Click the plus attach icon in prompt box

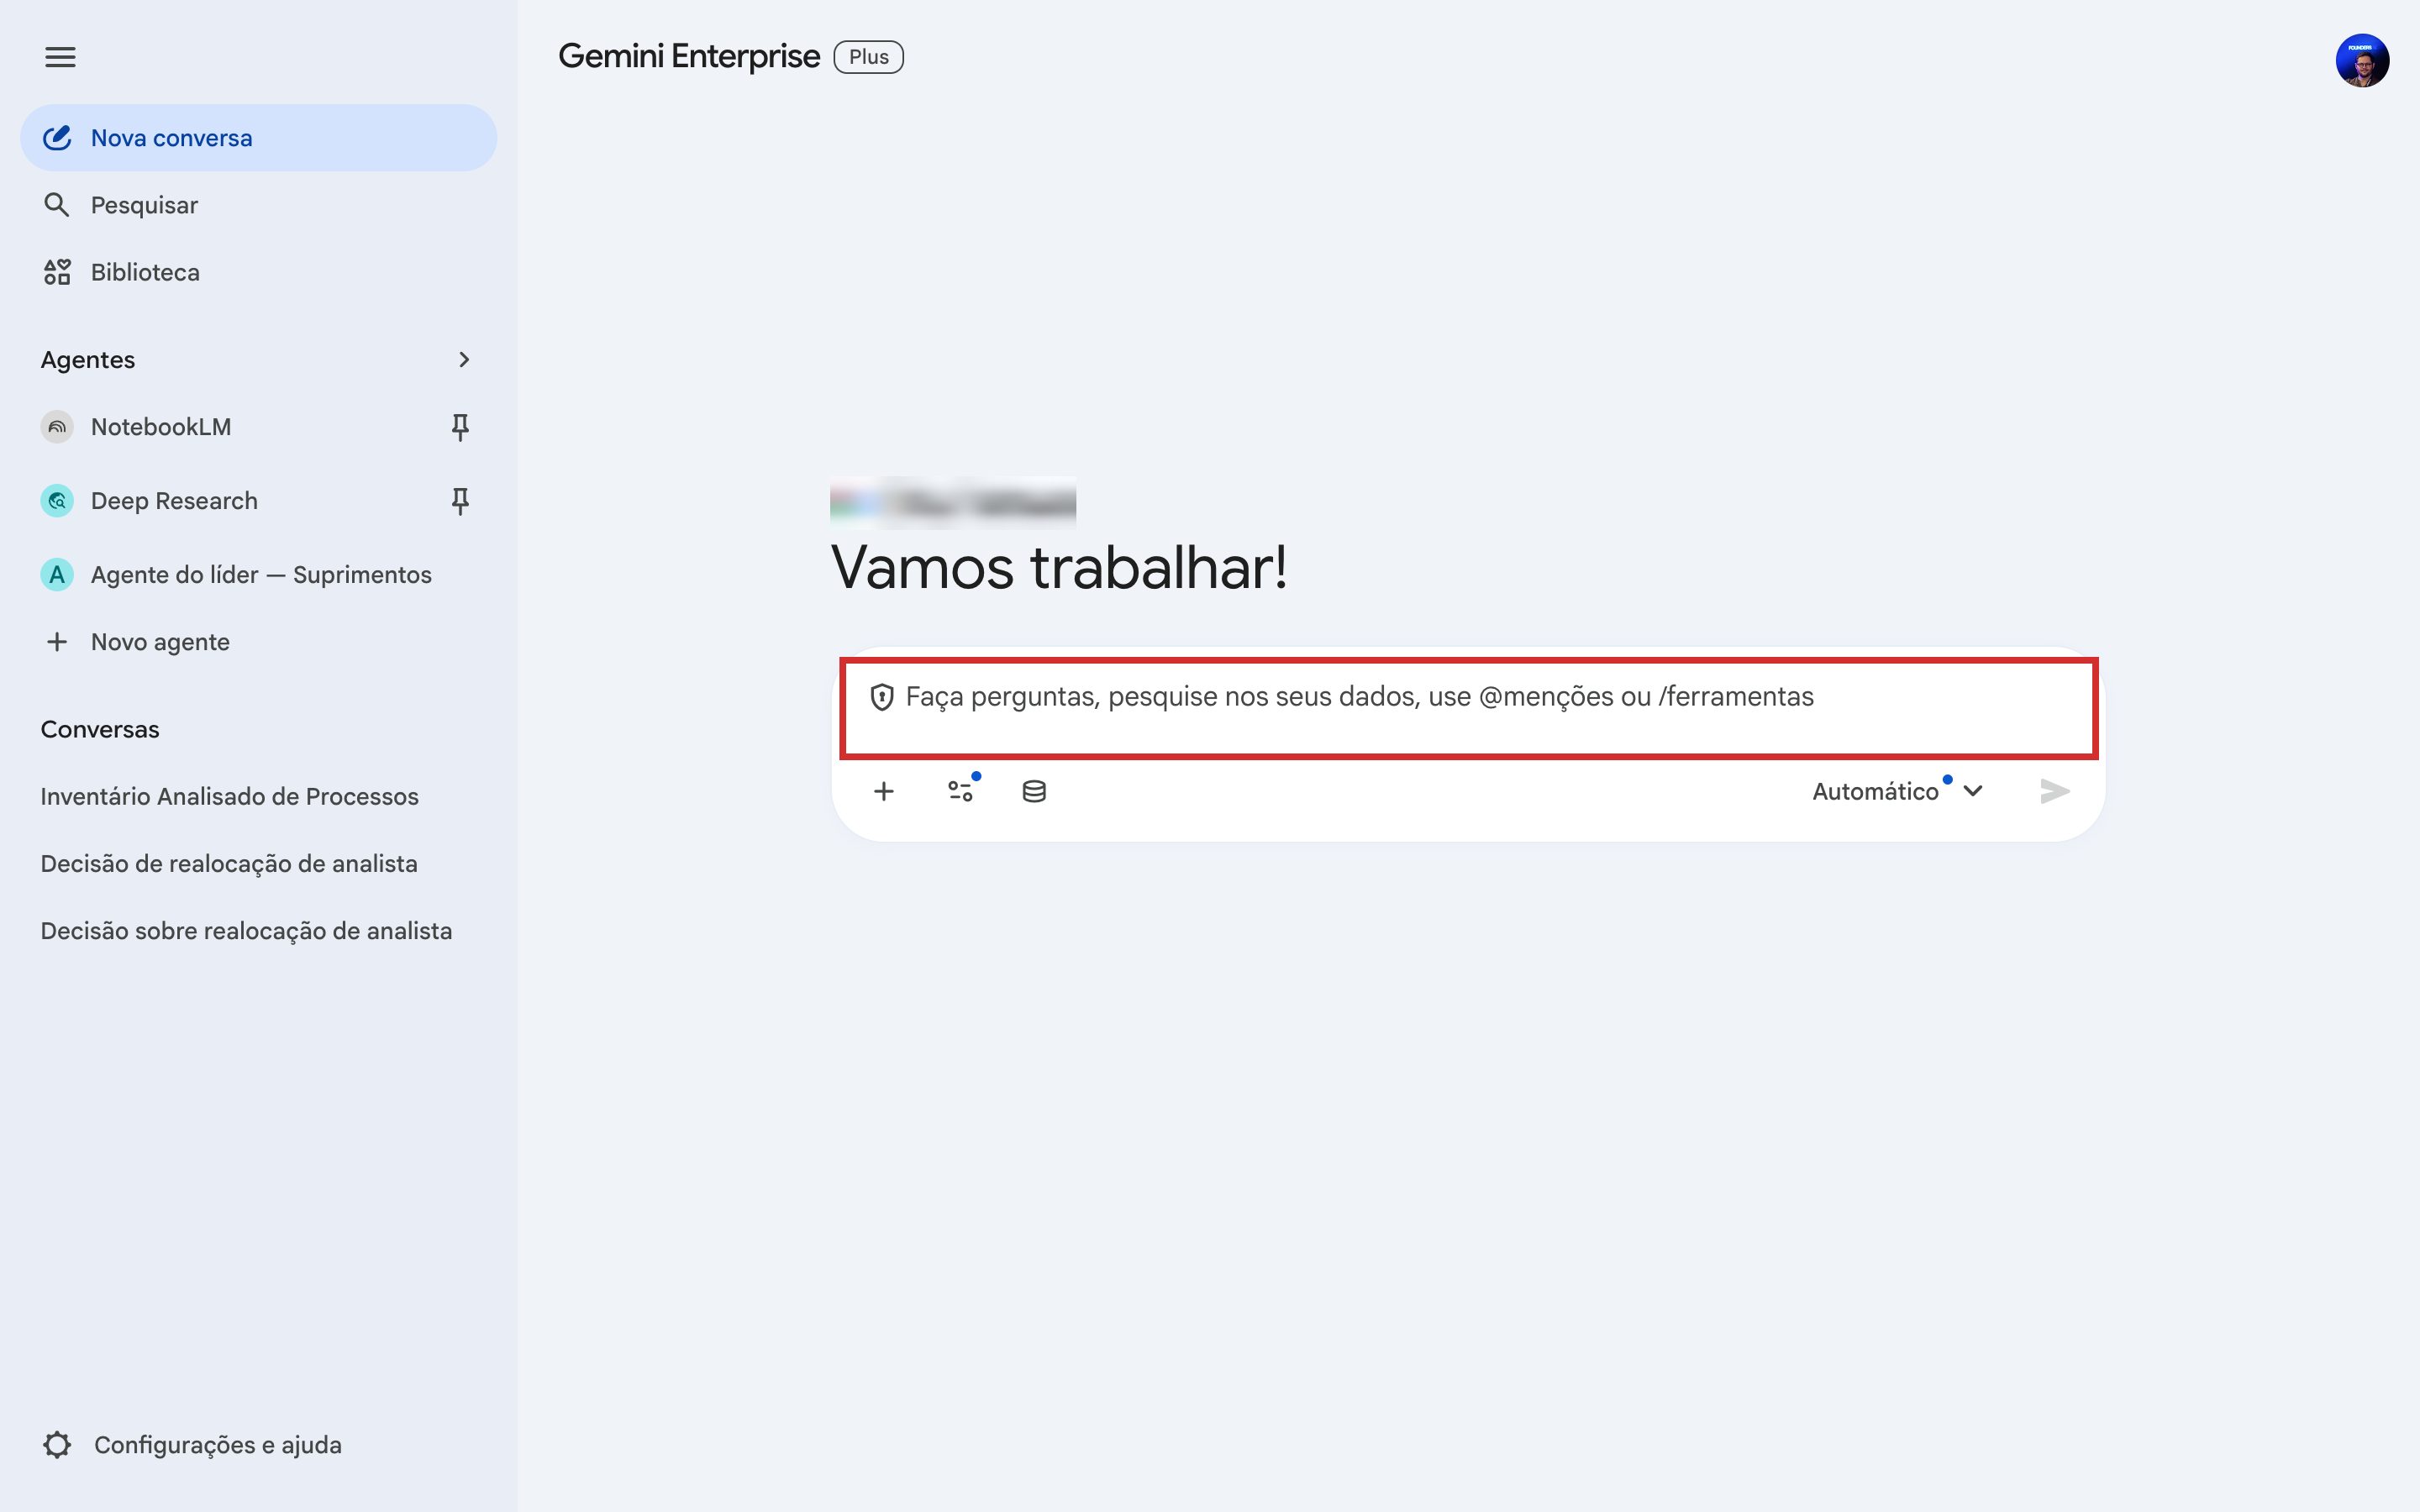(884, 792)
